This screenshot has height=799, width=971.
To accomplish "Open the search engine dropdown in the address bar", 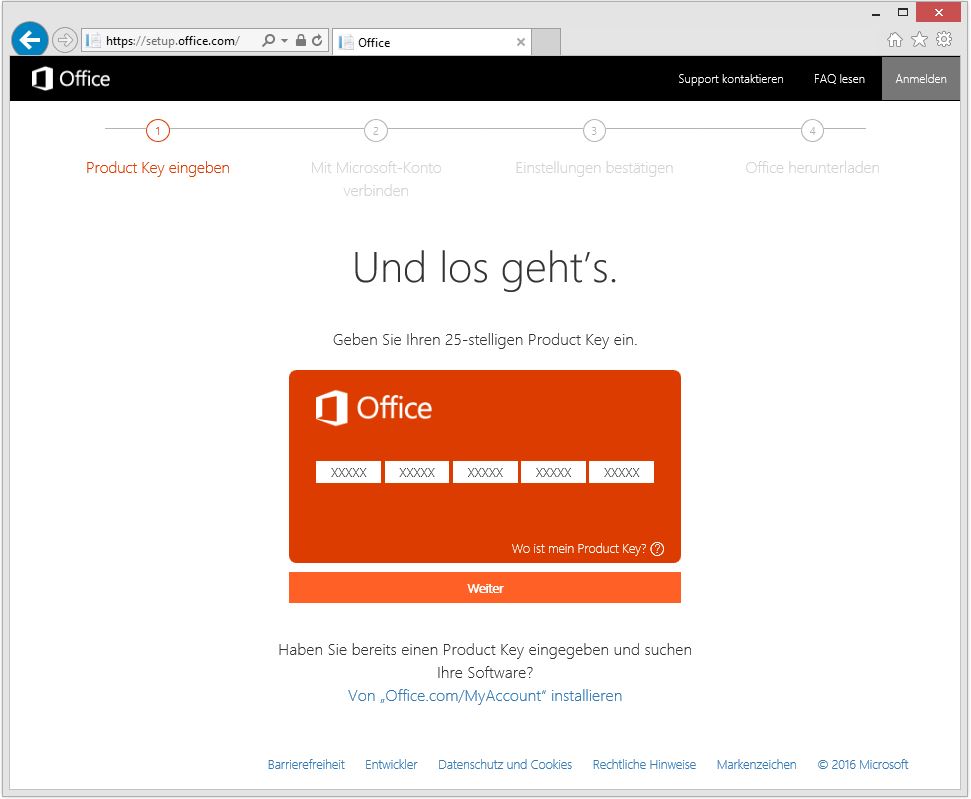I will click(x=285, y=42).
